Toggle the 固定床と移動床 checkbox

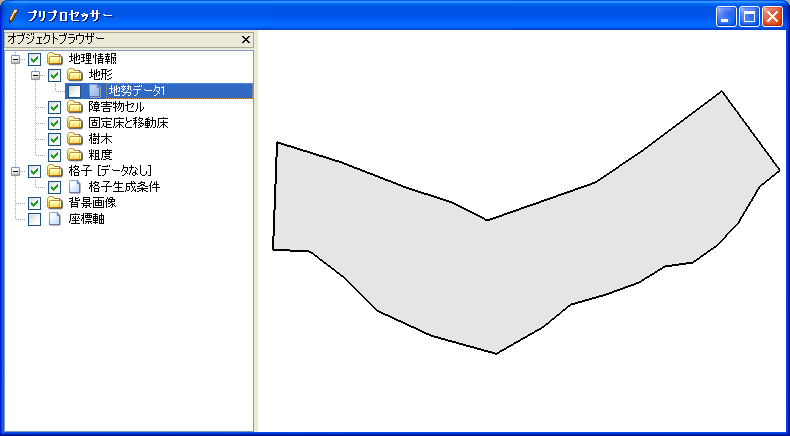pos(54,123)
